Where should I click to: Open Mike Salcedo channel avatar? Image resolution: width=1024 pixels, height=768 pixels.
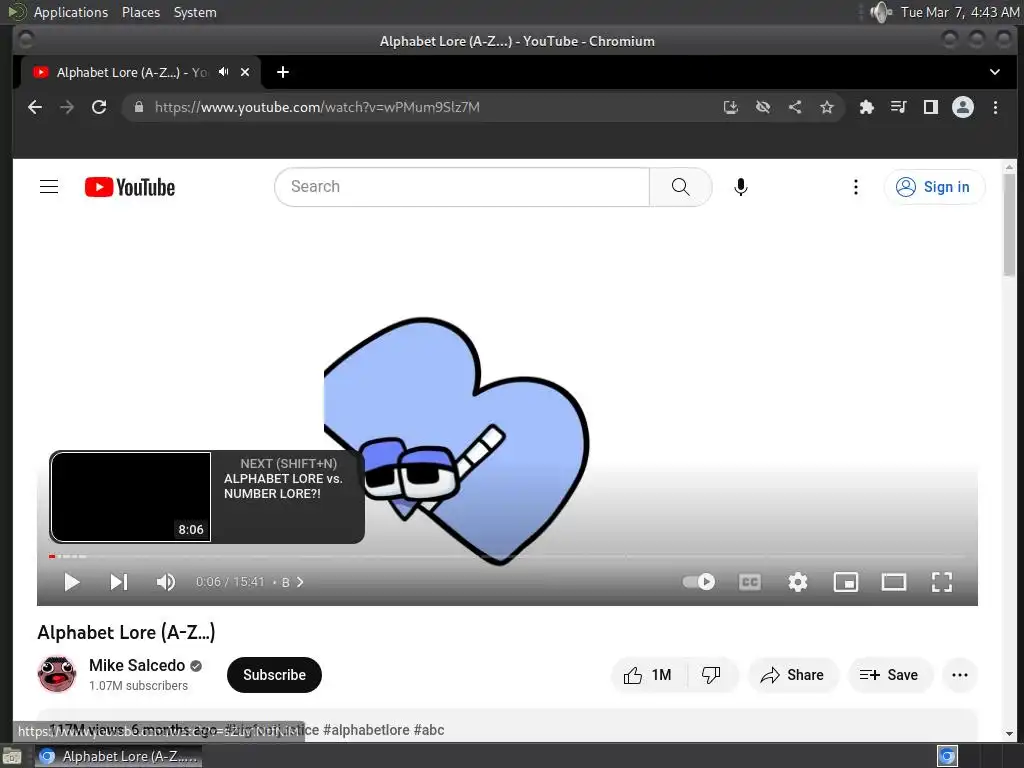(x=57, y=675)
